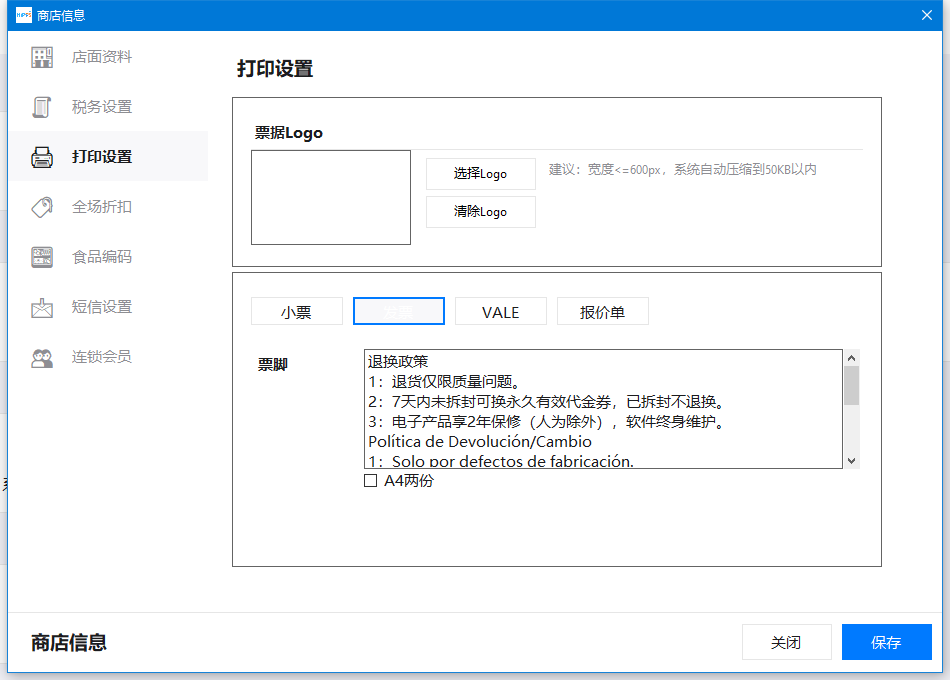Click the 关闭 button
This screenshot has height=680, width=950.
click(786, 642)
